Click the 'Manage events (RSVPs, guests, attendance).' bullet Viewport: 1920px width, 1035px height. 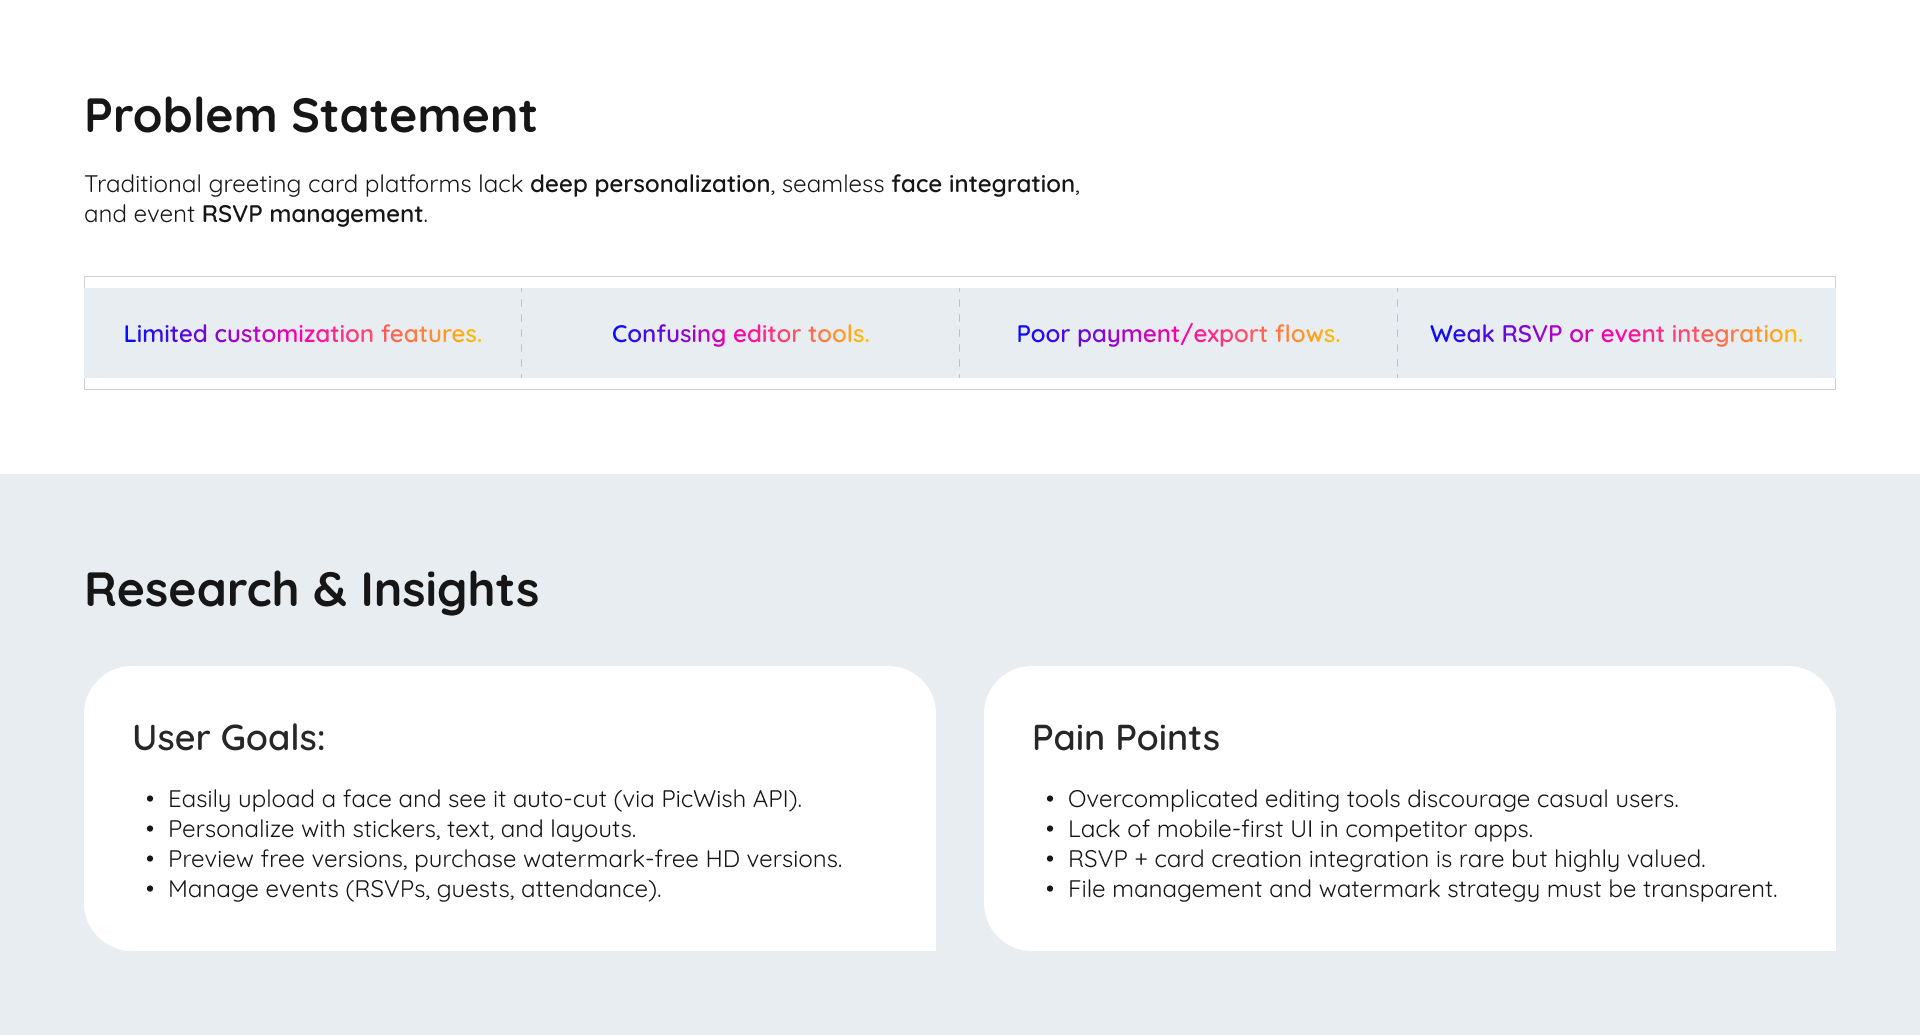click(414, 889)
